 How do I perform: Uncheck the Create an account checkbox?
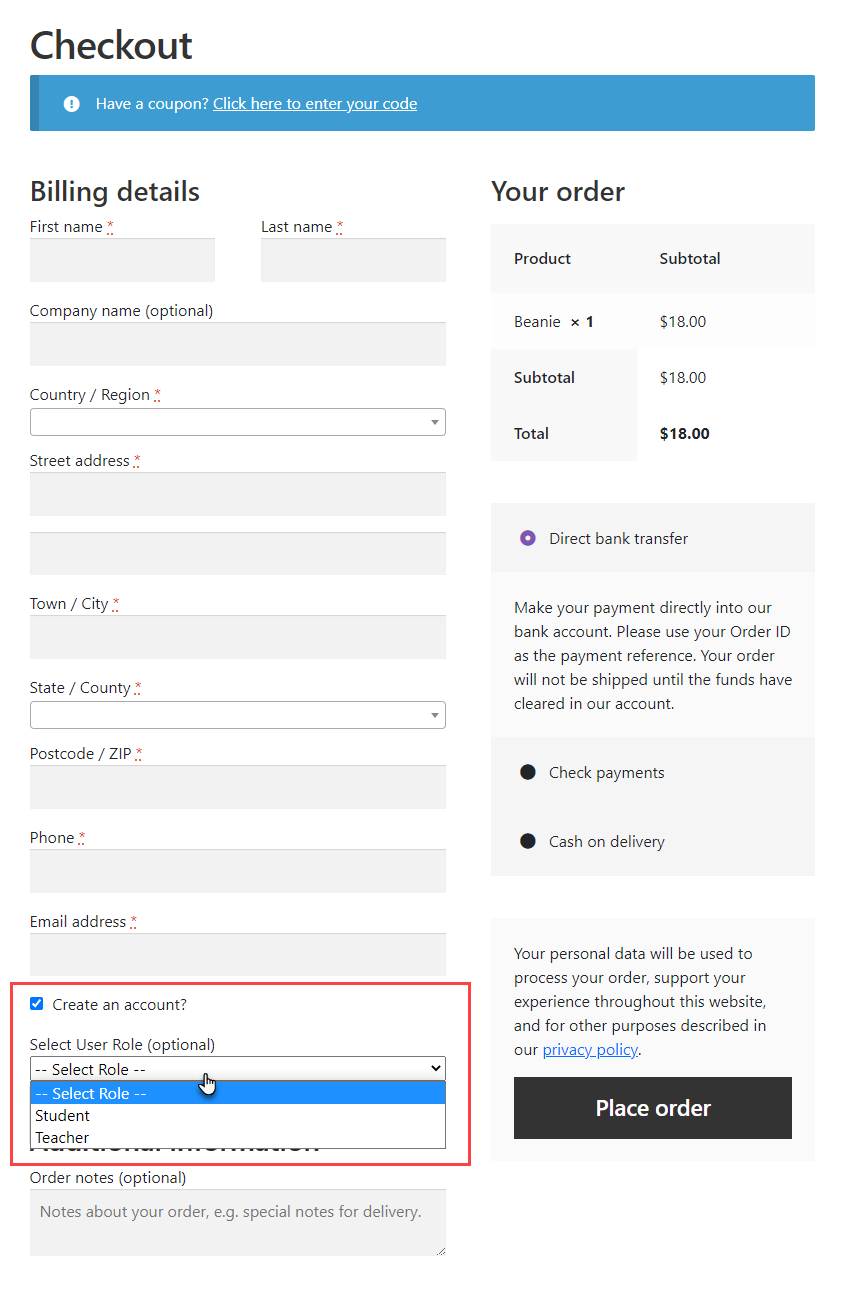(37, 1004)
